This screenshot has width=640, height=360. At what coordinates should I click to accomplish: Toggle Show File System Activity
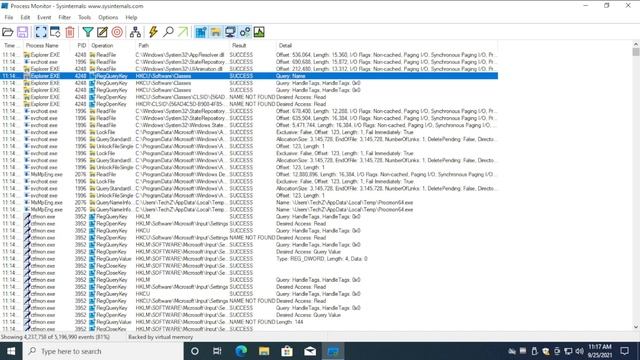[x=216, y=32]
